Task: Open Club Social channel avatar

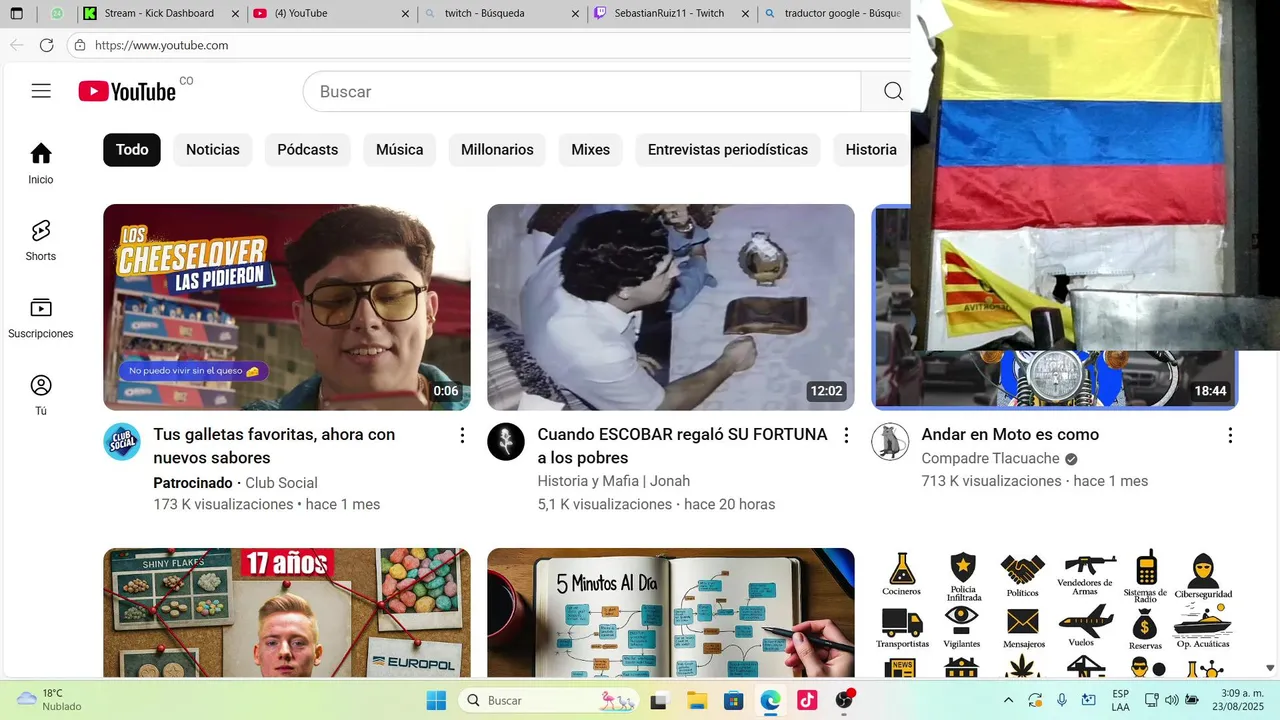Action: [x=122, y=441]
